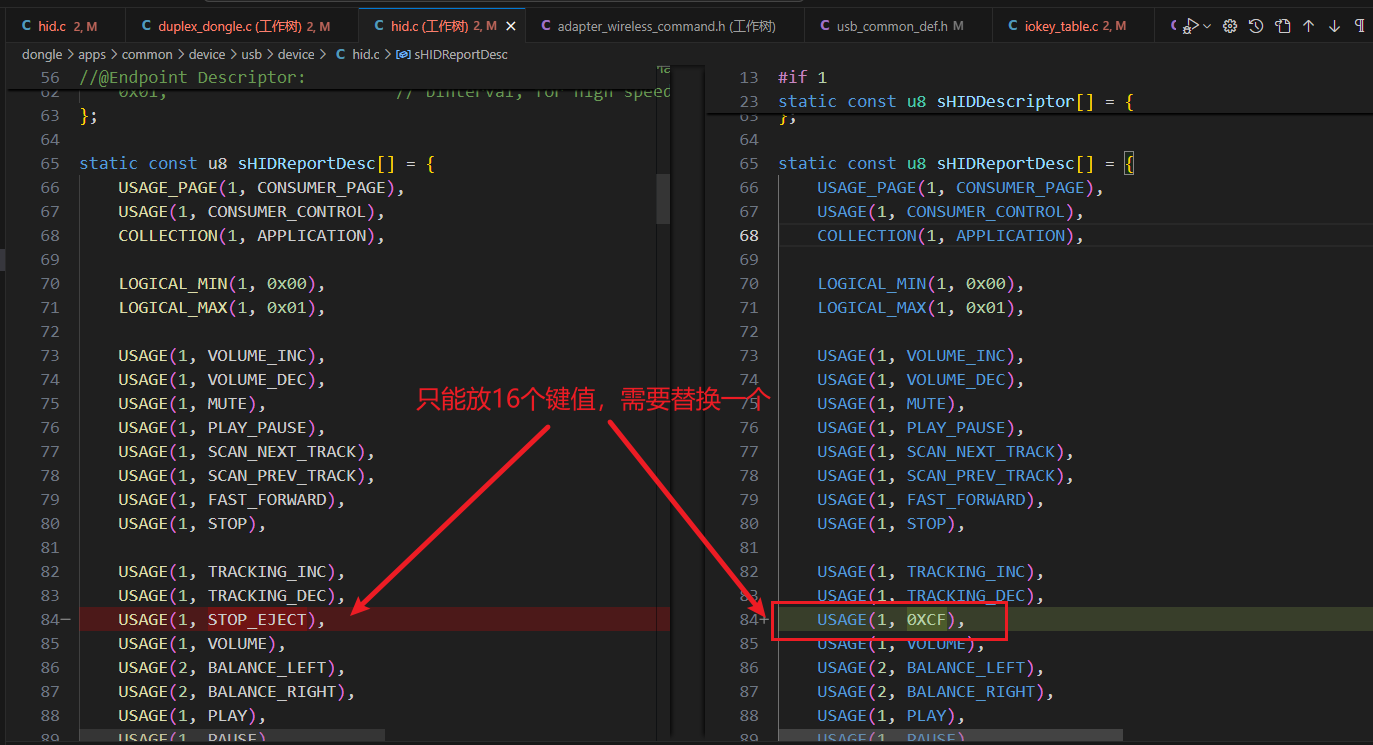Click the dongle breadcrumb segment
This screenshot has height=745, width=1373.
41,54
